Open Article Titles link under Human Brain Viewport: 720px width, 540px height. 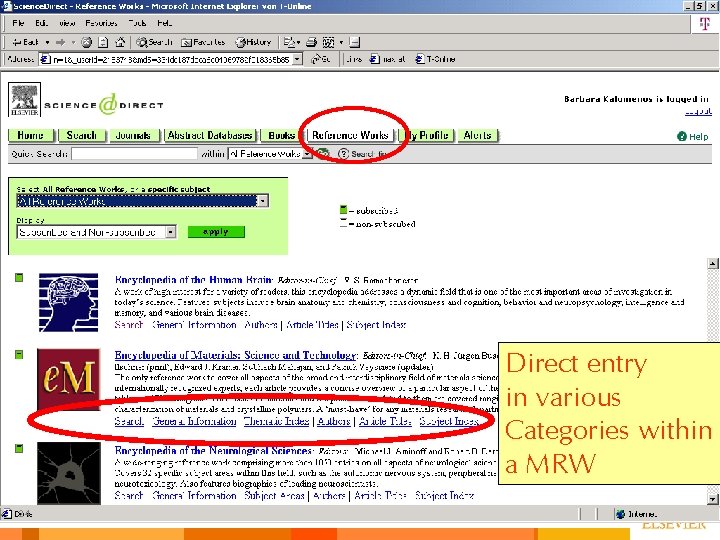312,325
